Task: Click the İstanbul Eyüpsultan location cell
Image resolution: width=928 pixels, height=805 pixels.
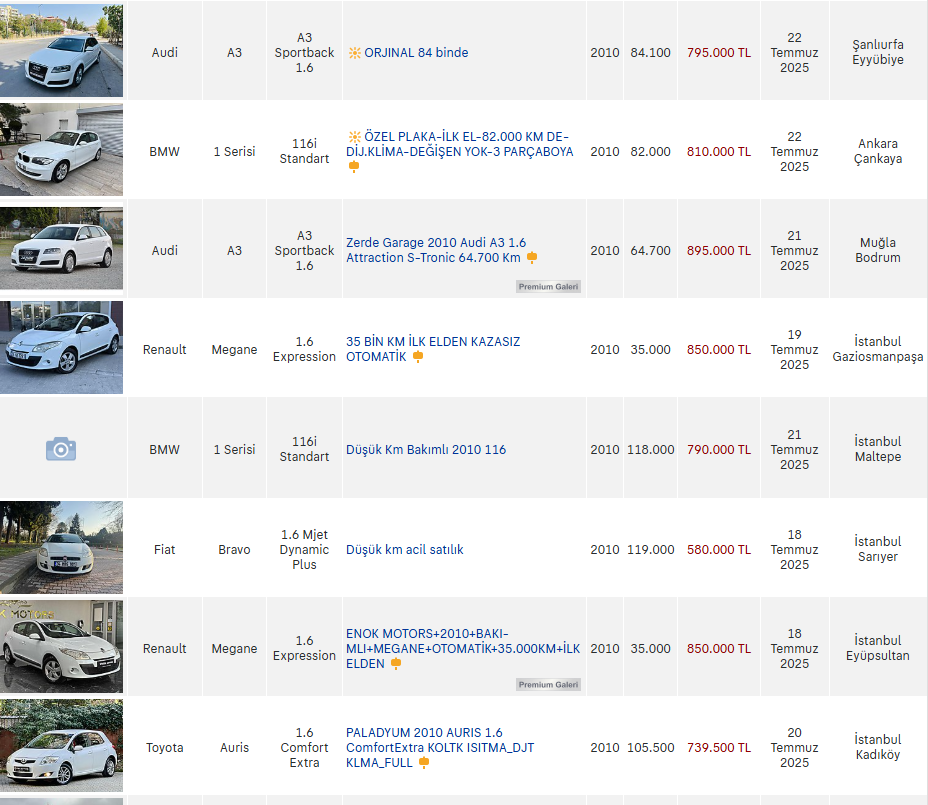Action: [878, 648]
